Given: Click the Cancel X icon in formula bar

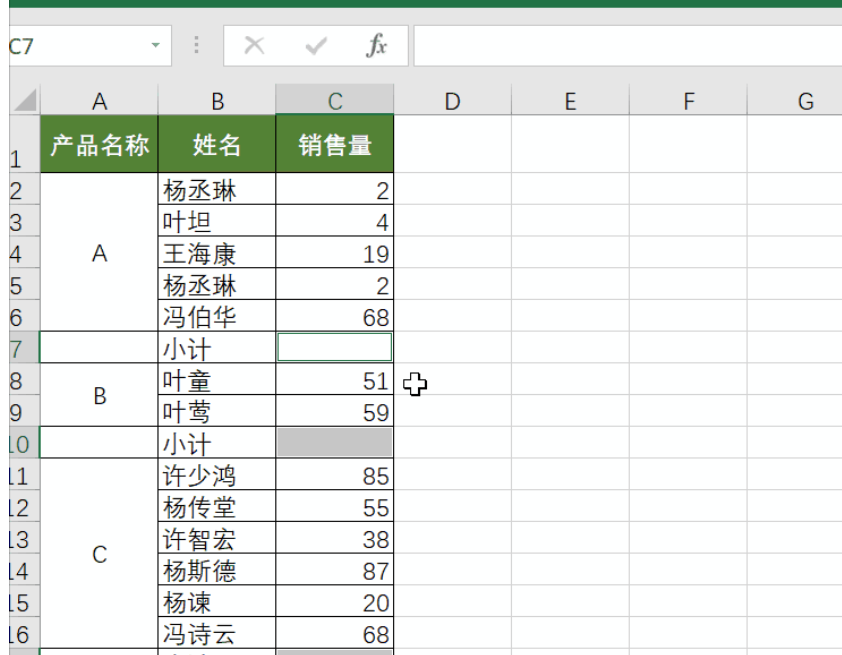Looking at the screenshot, I should pyautogui.click(x=254, y=46).
